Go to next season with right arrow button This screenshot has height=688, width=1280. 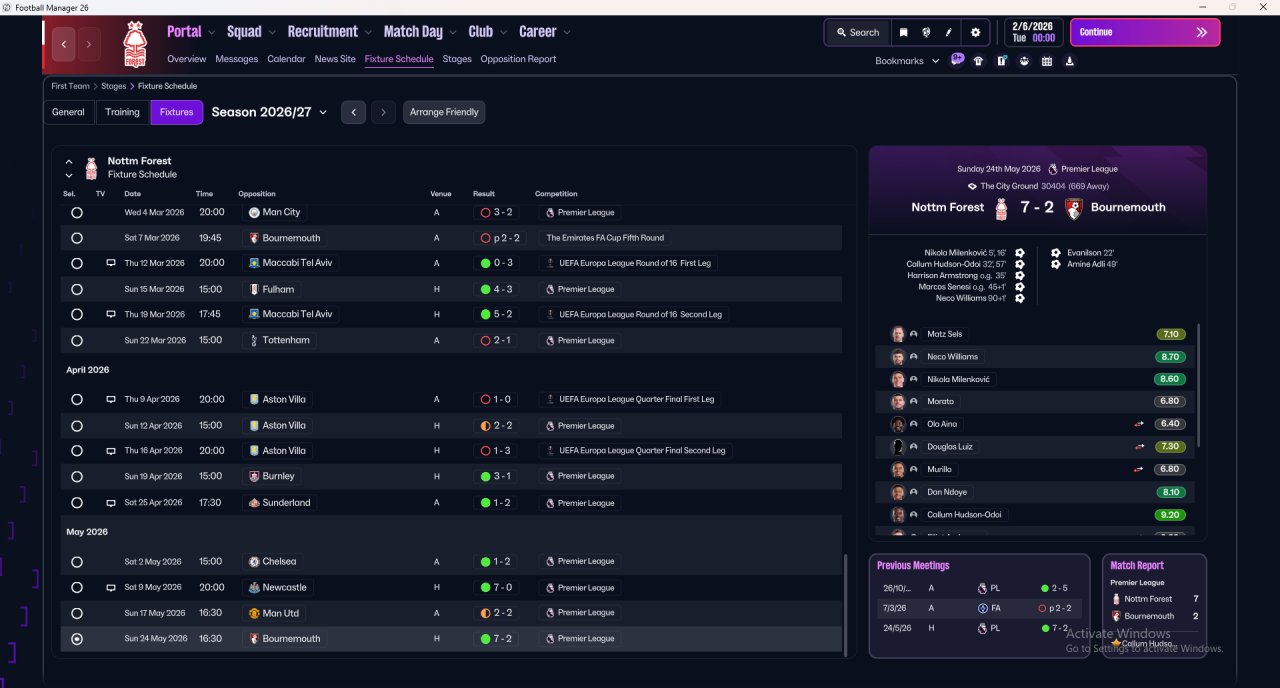click(383, 112)
